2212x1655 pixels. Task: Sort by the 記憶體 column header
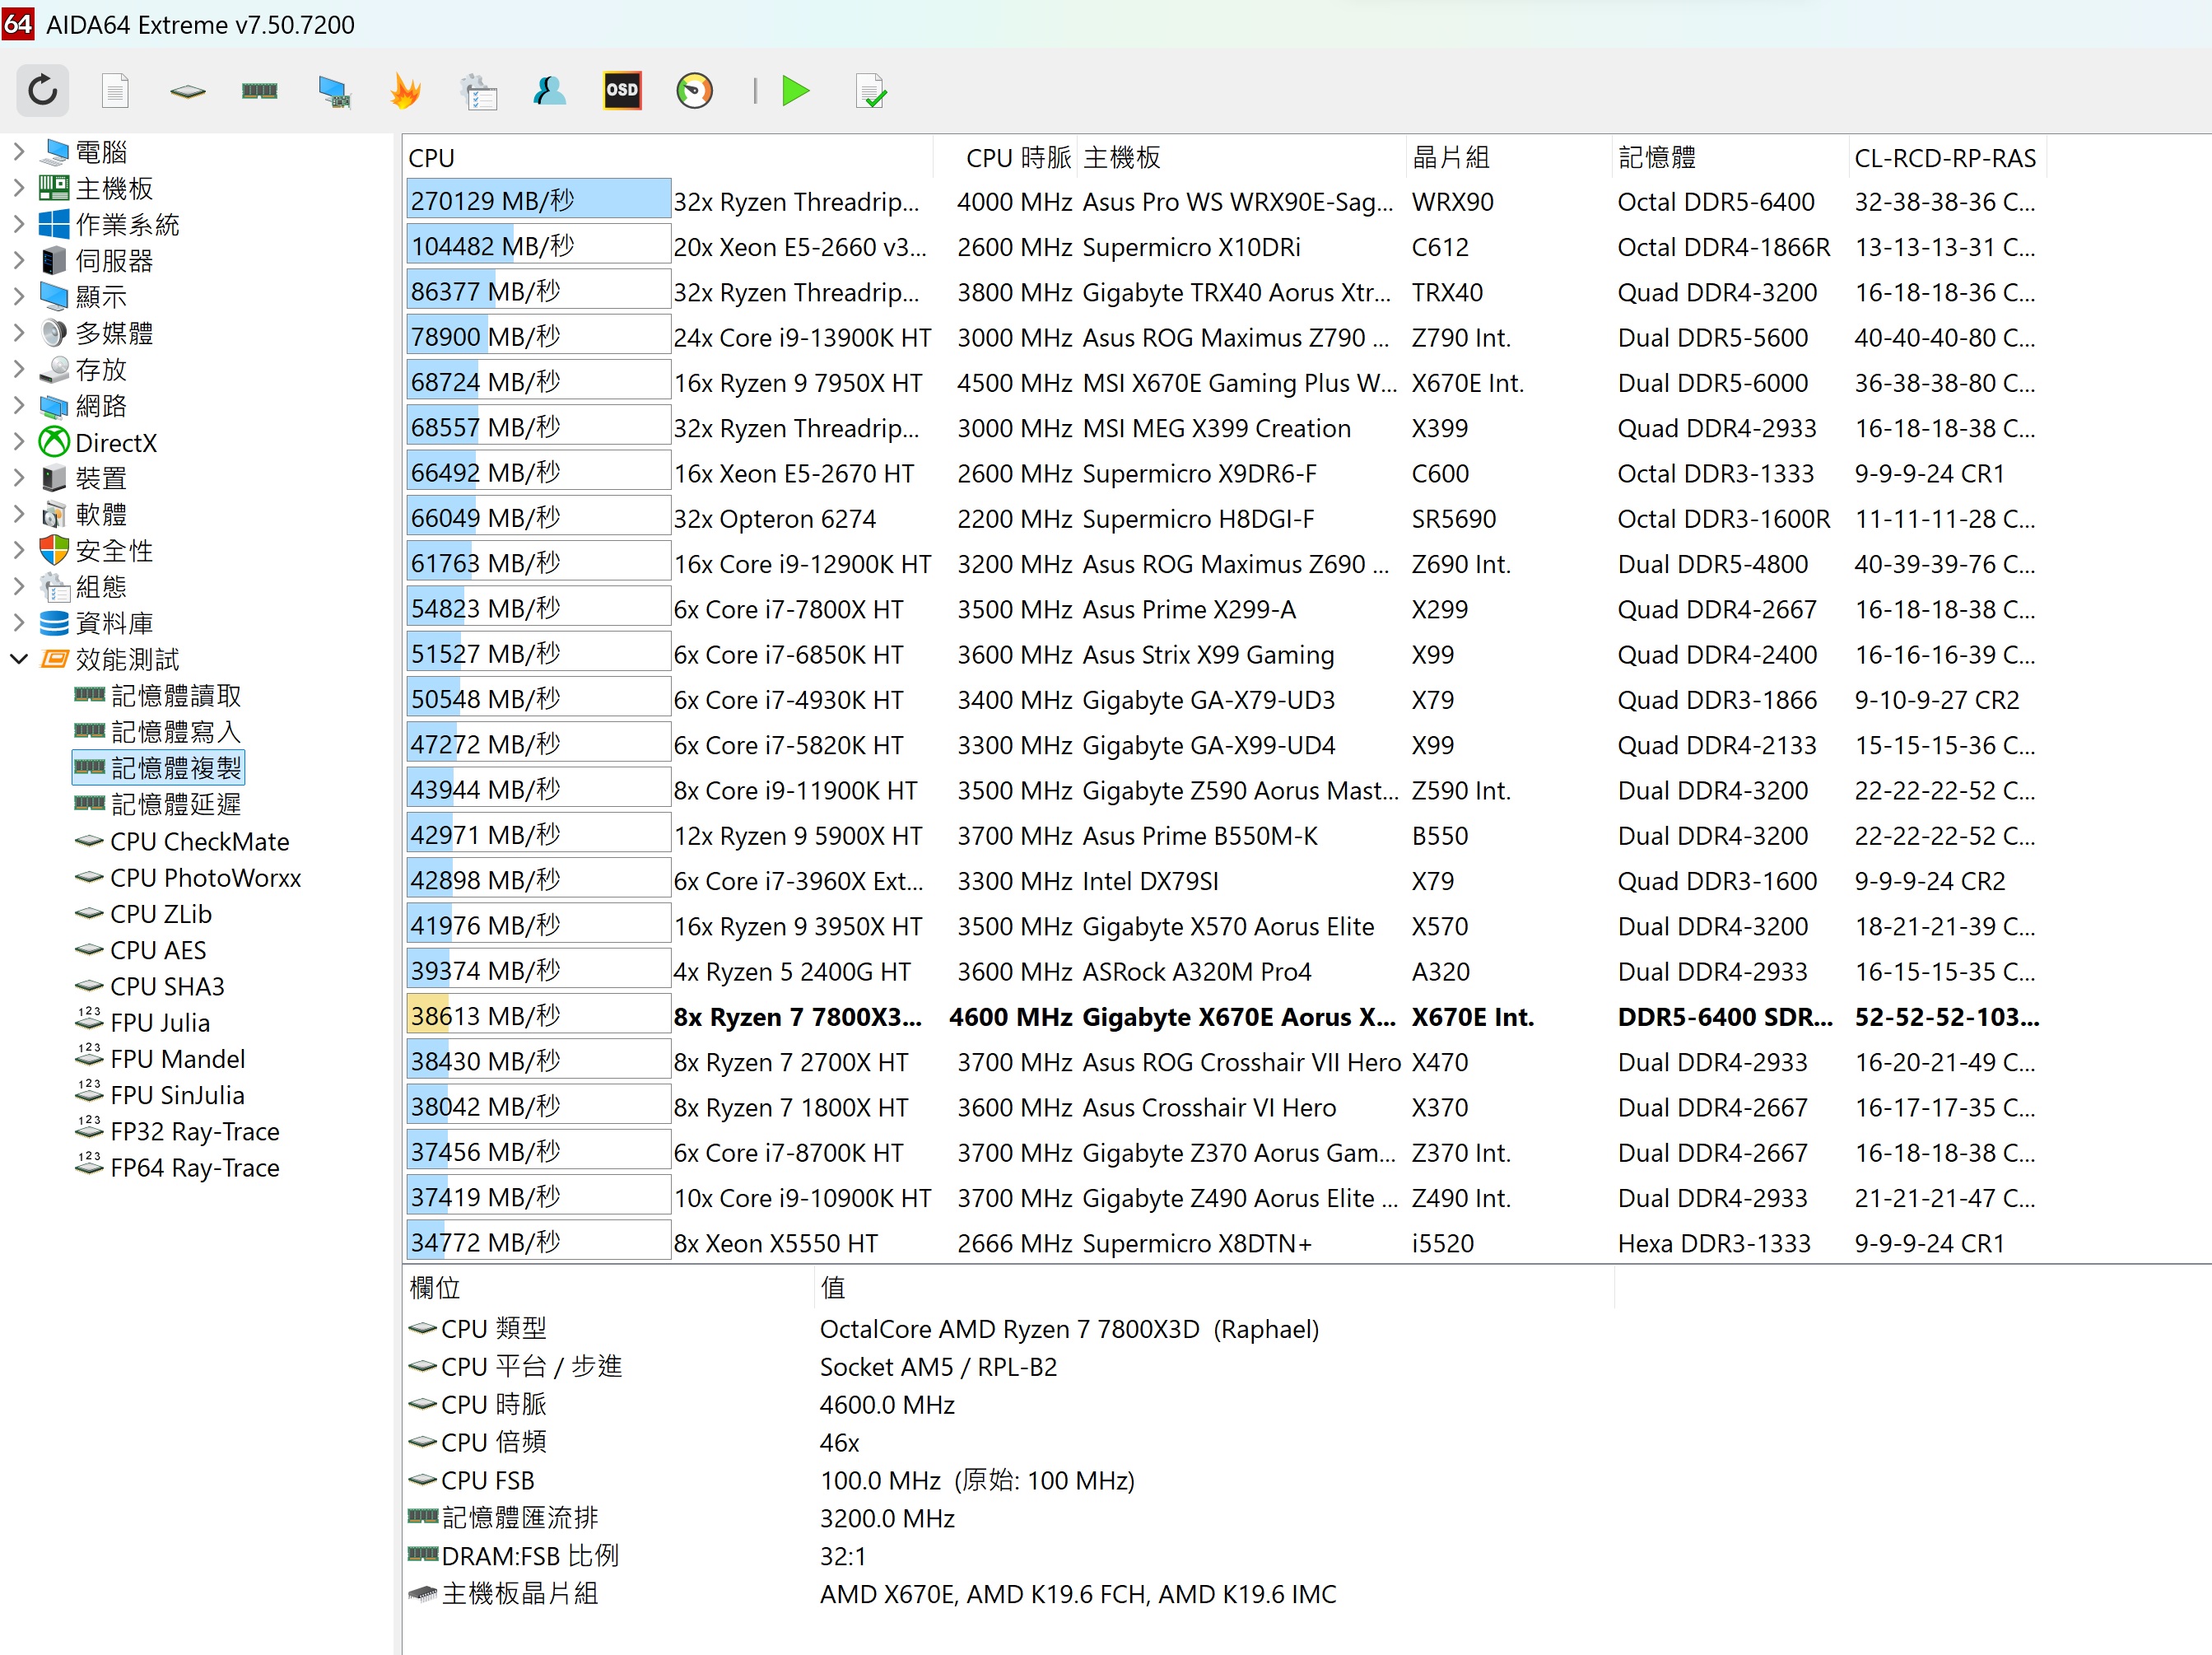pos(1729,157)
